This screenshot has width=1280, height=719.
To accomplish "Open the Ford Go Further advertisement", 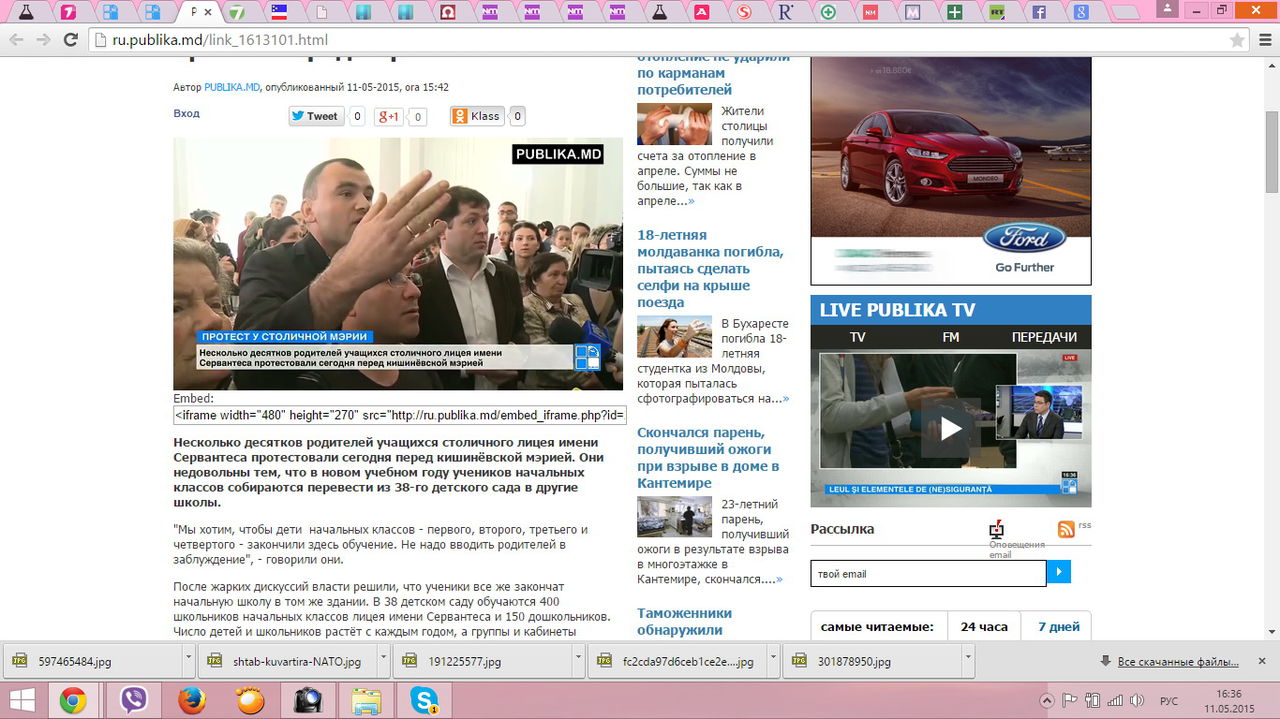I will pyautogui.click(x=950, y=171).
